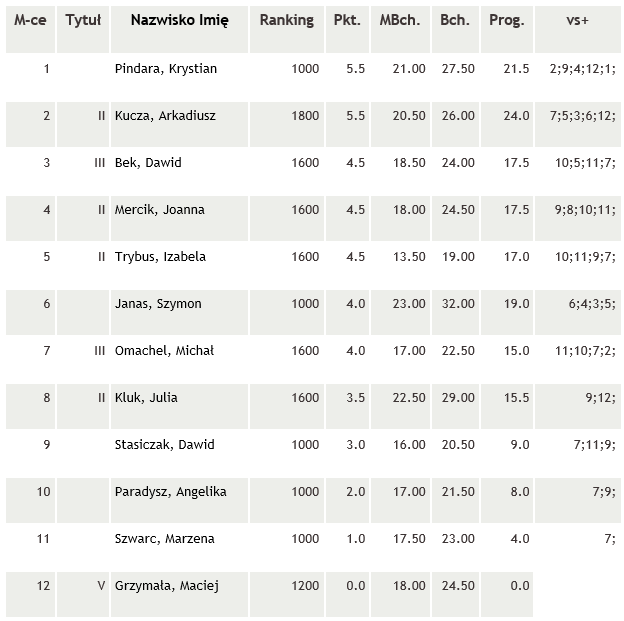Click the name Bek, Dawid

click(148, 163)
